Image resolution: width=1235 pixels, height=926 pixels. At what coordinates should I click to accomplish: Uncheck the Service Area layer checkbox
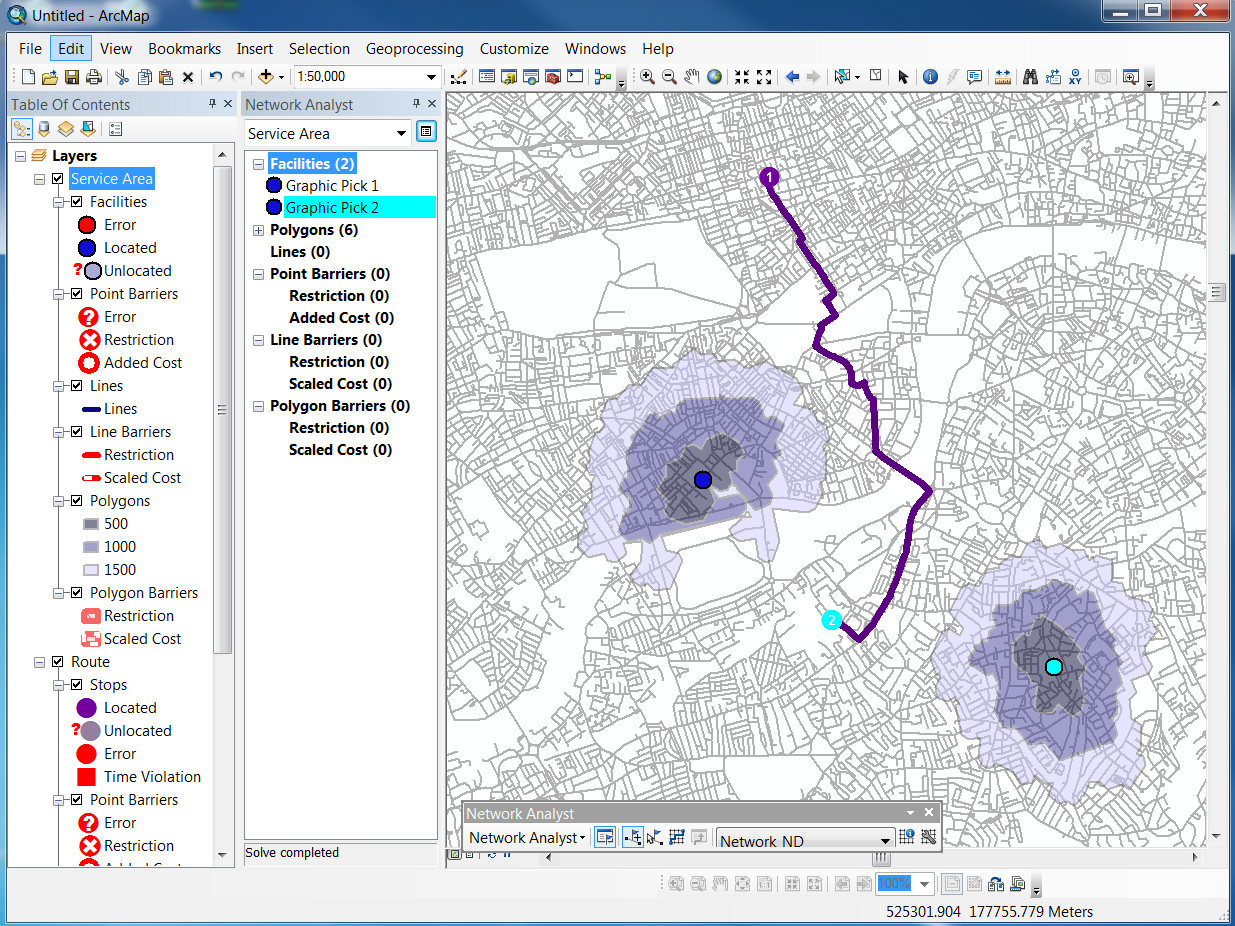coord(58,179)
